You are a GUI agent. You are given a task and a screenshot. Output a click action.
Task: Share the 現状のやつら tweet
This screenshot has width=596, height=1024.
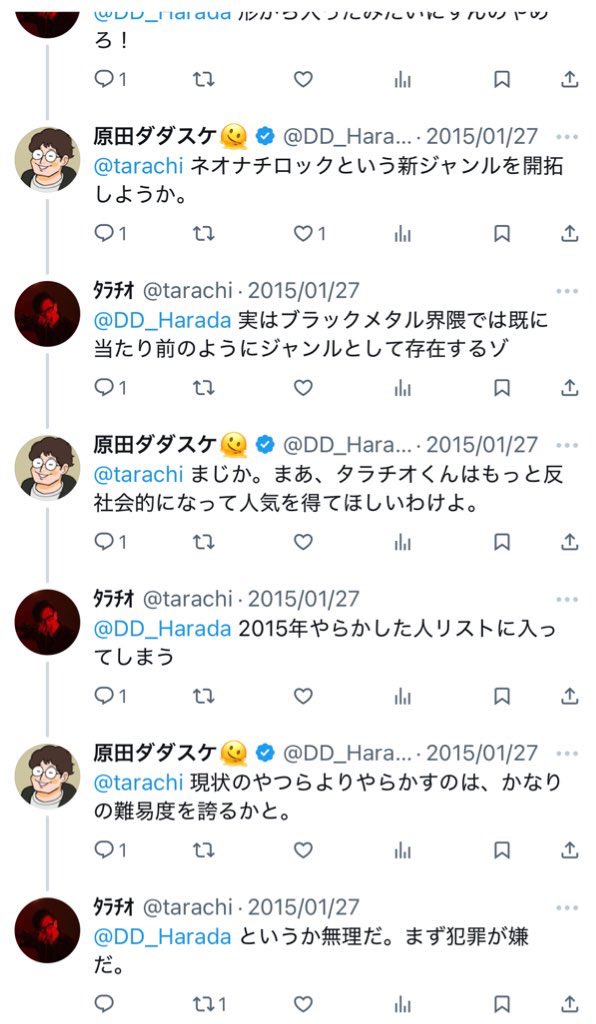[570, 850]
